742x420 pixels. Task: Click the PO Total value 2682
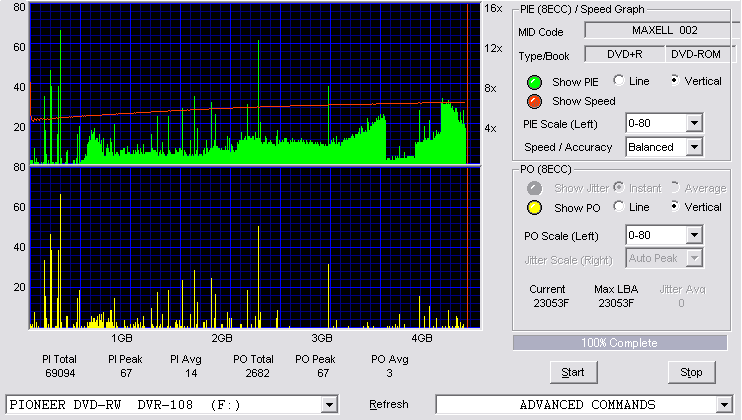click(257, 374)
